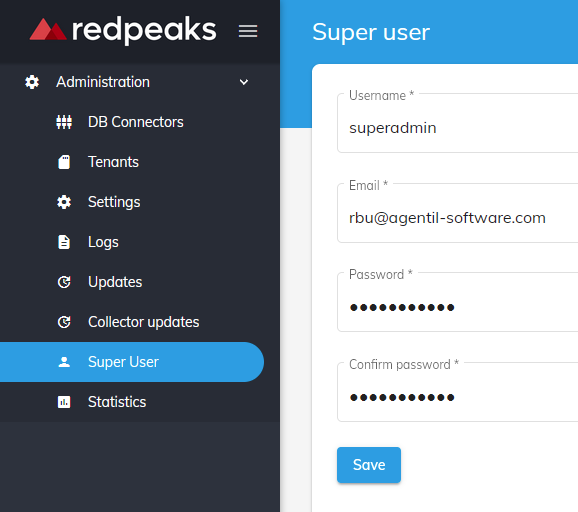
Task: Click into the Email address field
Action: tap(457, 213)
